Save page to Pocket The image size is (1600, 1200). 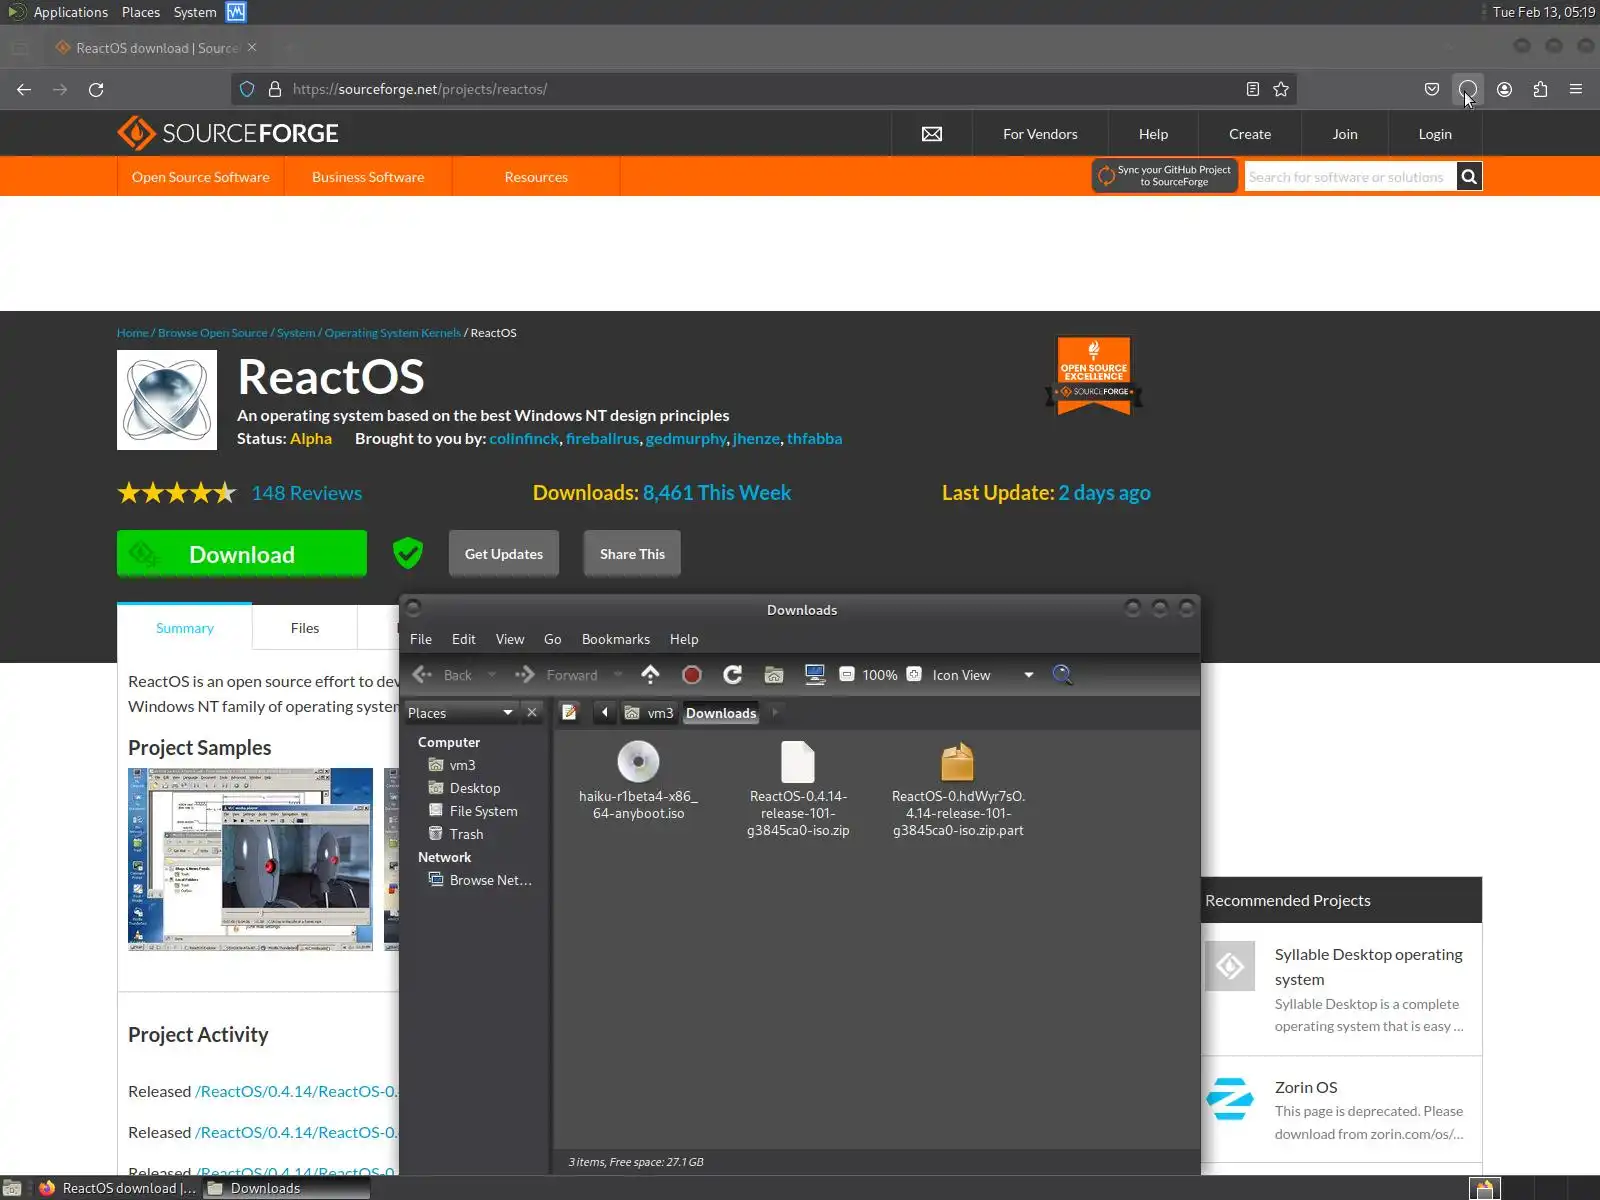(1432, 89)
